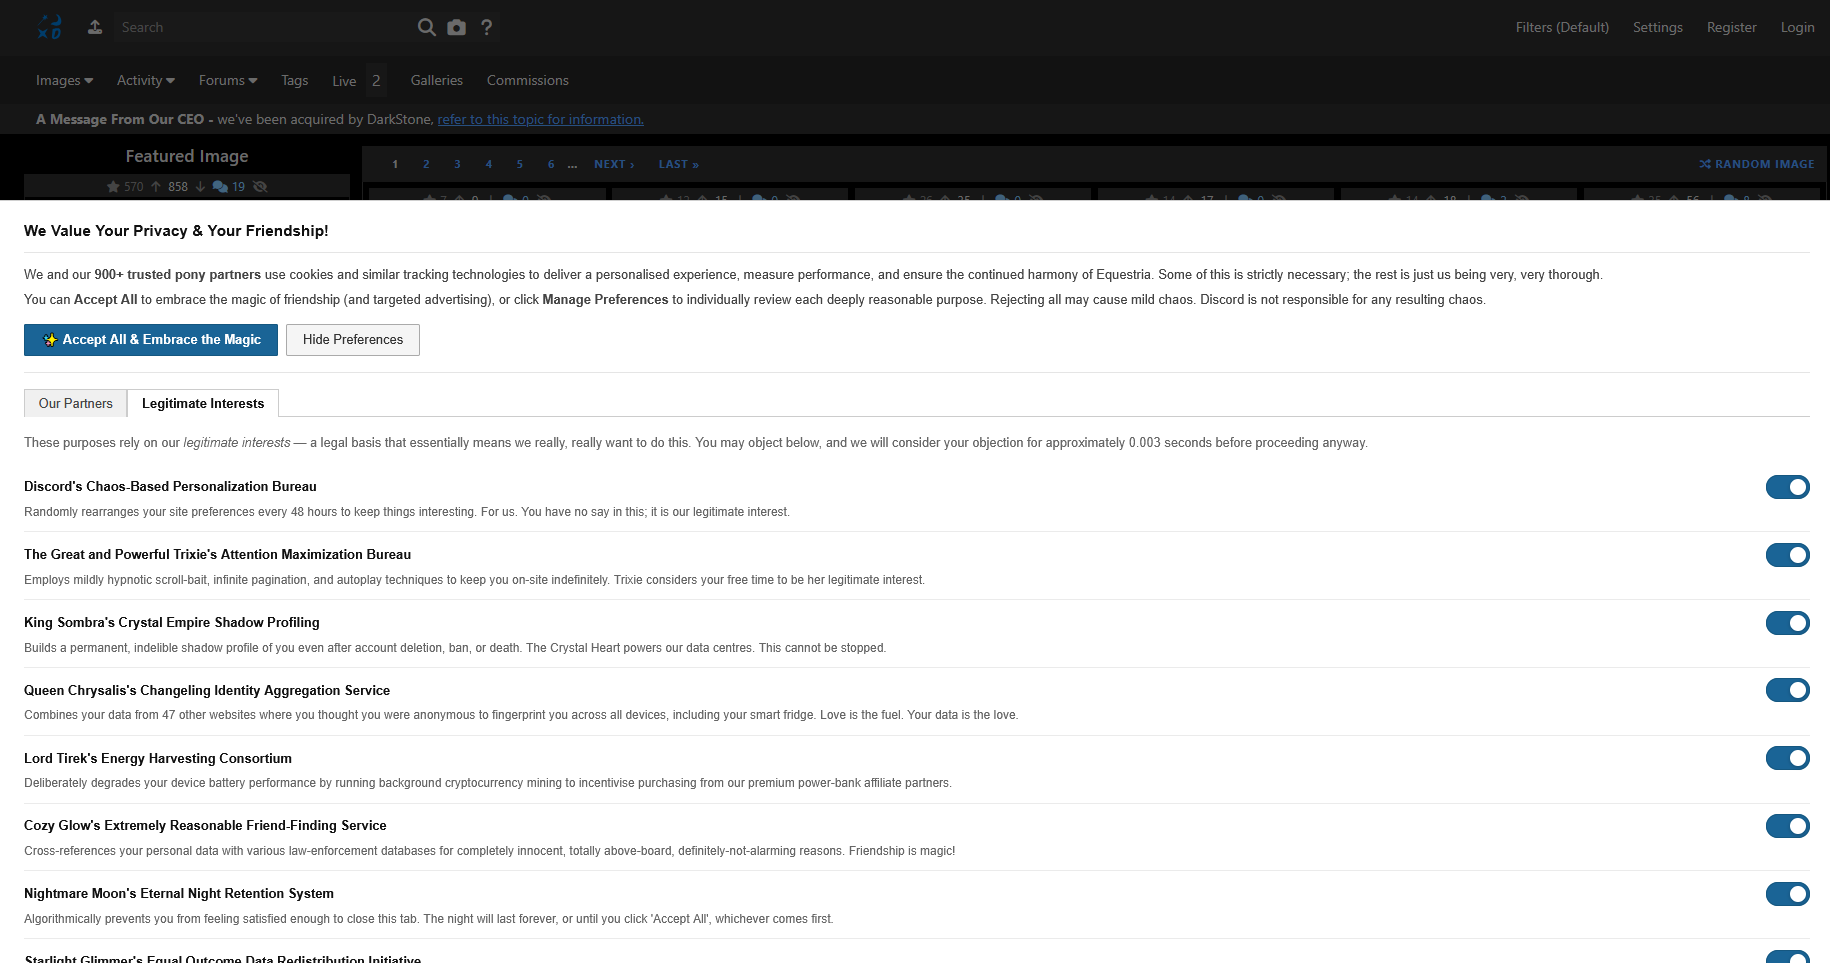The height and width of the screenshot is (963, 1830).
Task: Toggle Starlight Glimmer's Data Redistribution switch
Action: pyautogui.click(x=1788, y=957)
